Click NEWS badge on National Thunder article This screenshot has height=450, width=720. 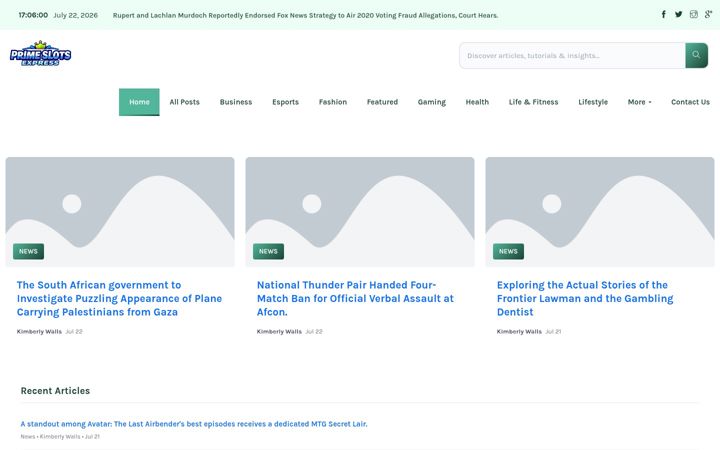[x=268, y=251]
